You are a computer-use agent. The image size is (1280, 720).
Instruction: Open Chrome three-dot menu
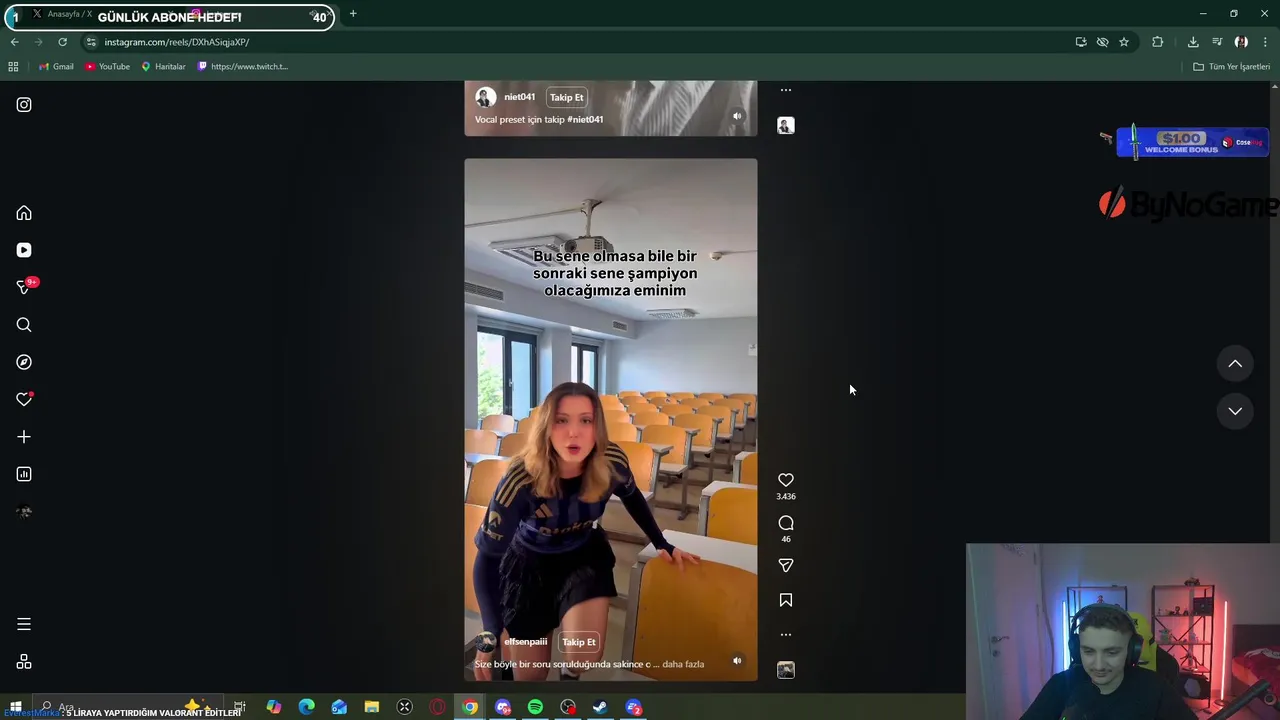click(1266, 42)
